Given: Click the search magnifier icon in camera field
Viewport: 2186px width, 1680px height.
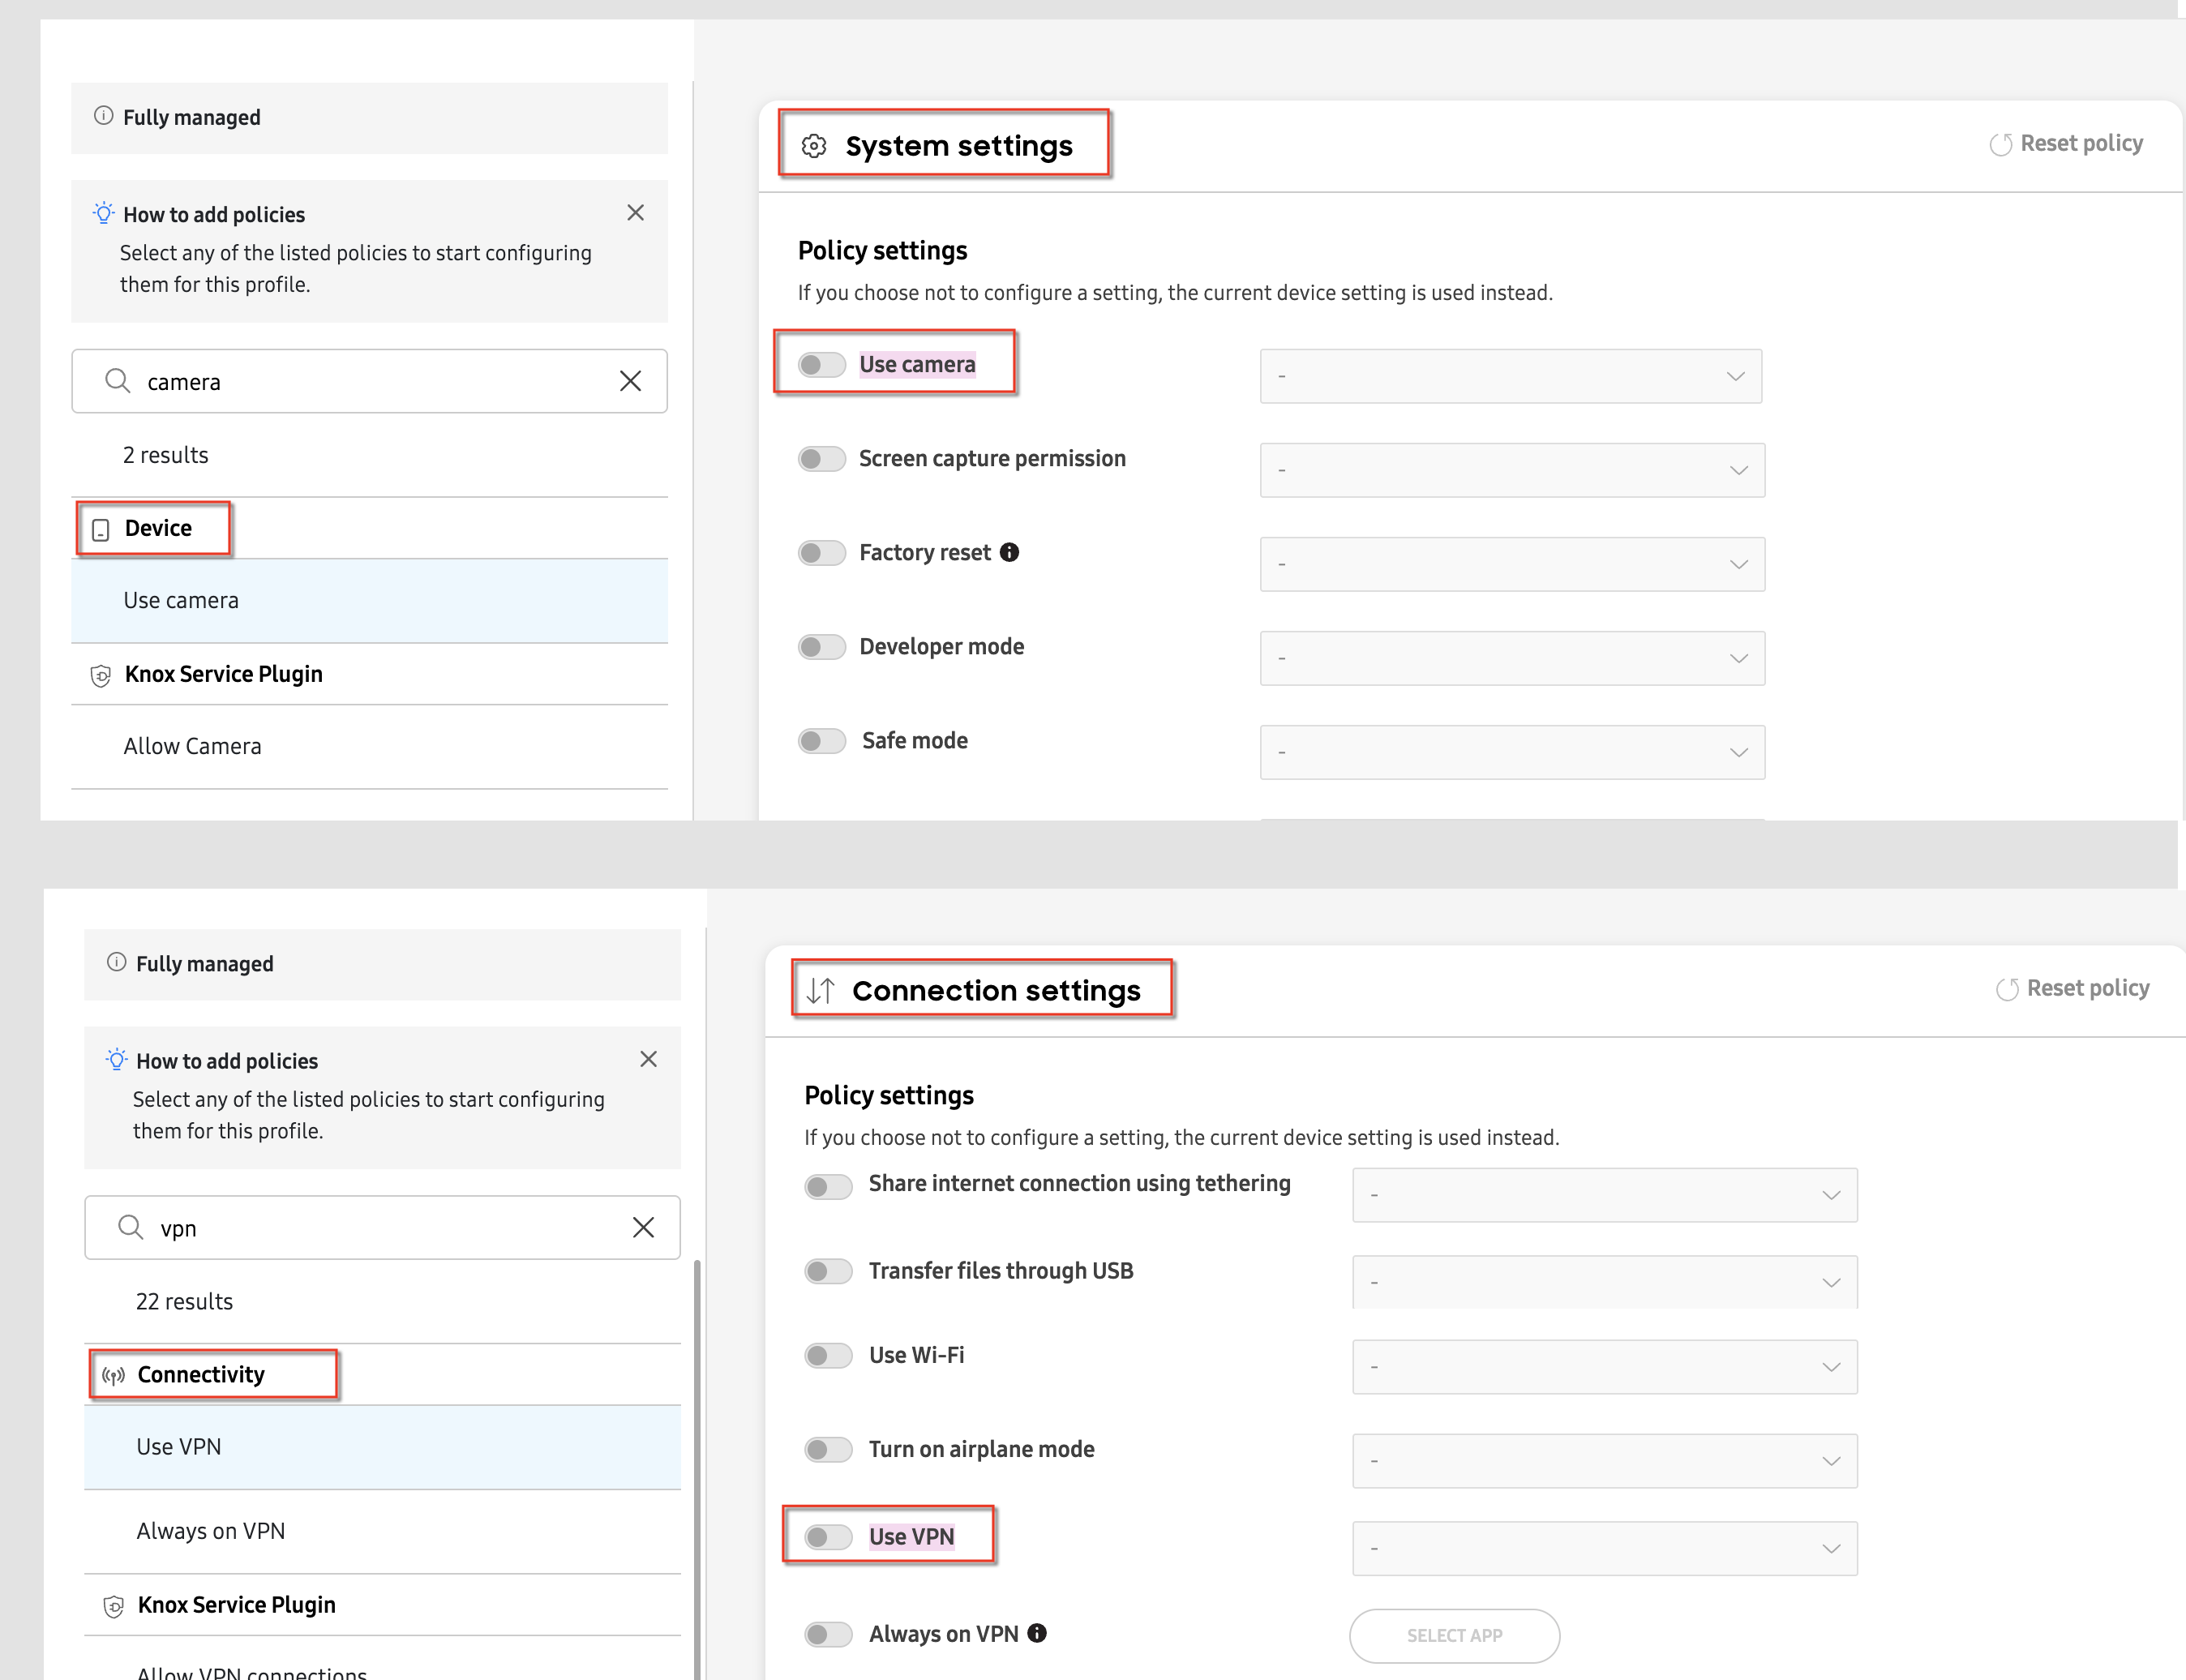Looking at the screenshot, I should click(x=118, y=381).
